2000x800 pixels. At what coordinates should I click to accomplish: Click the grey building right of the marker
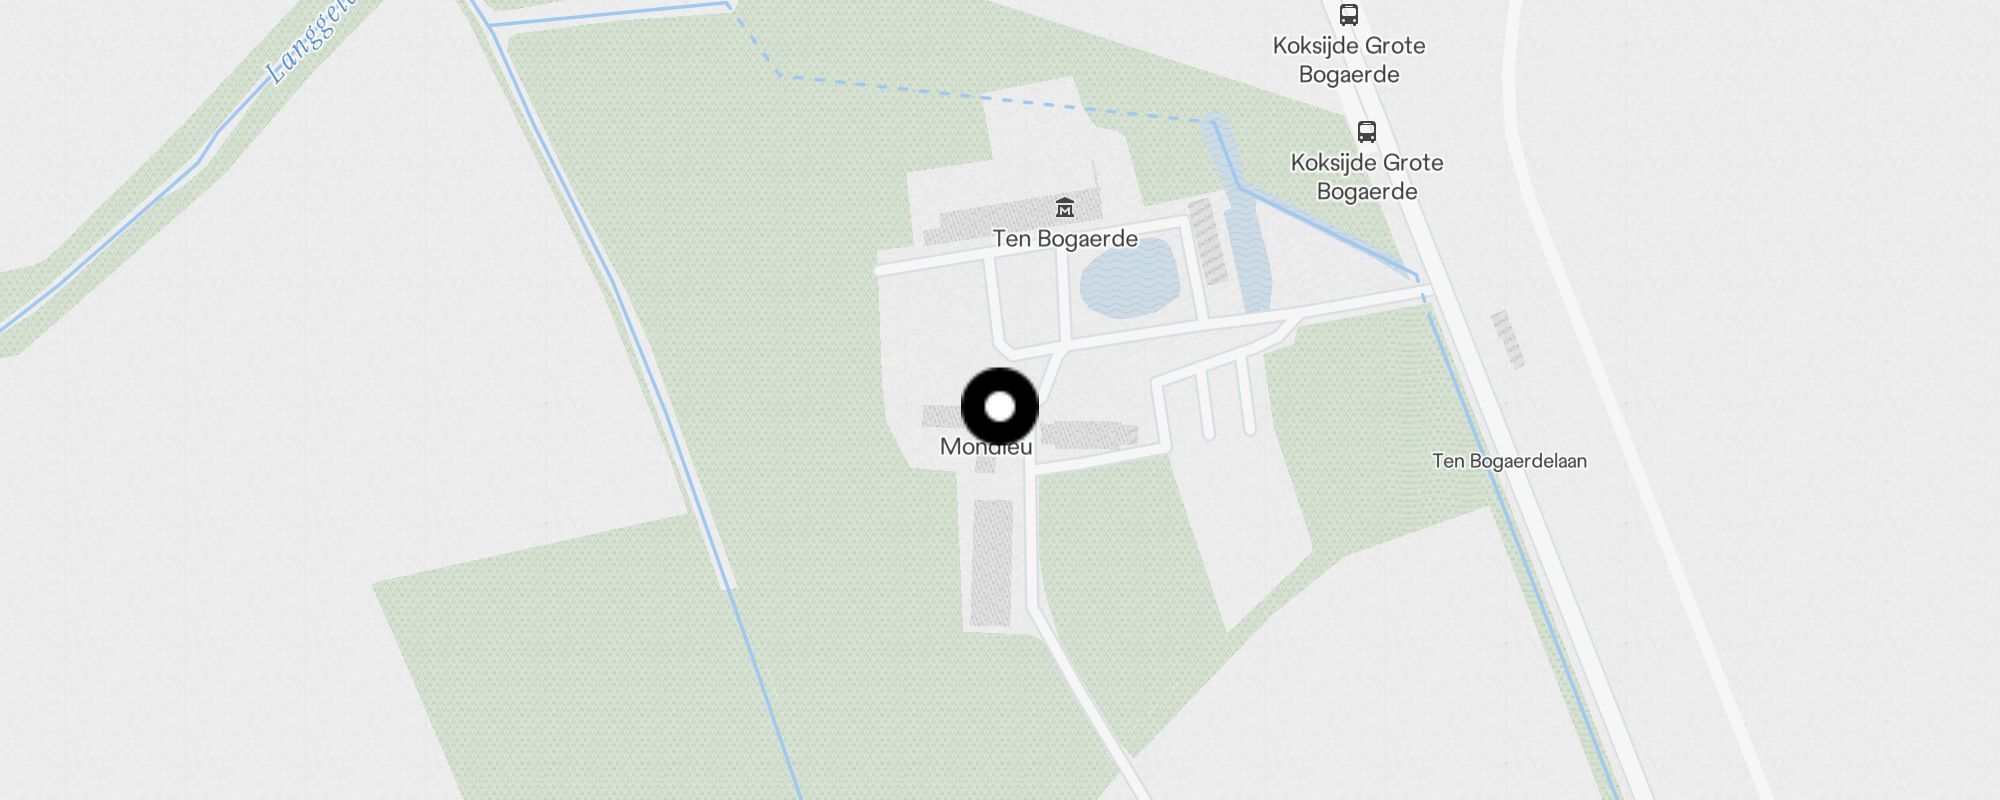pyautogui.click(x=1089, y=434)
